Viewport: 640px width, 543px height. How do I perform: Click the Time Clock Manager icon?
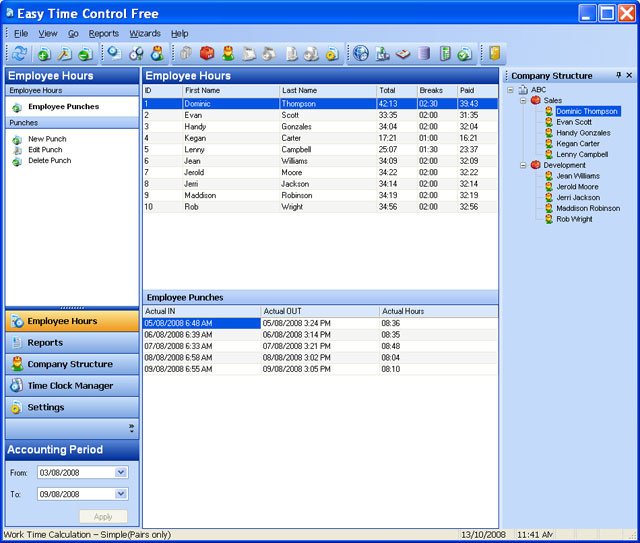(16, 386)
